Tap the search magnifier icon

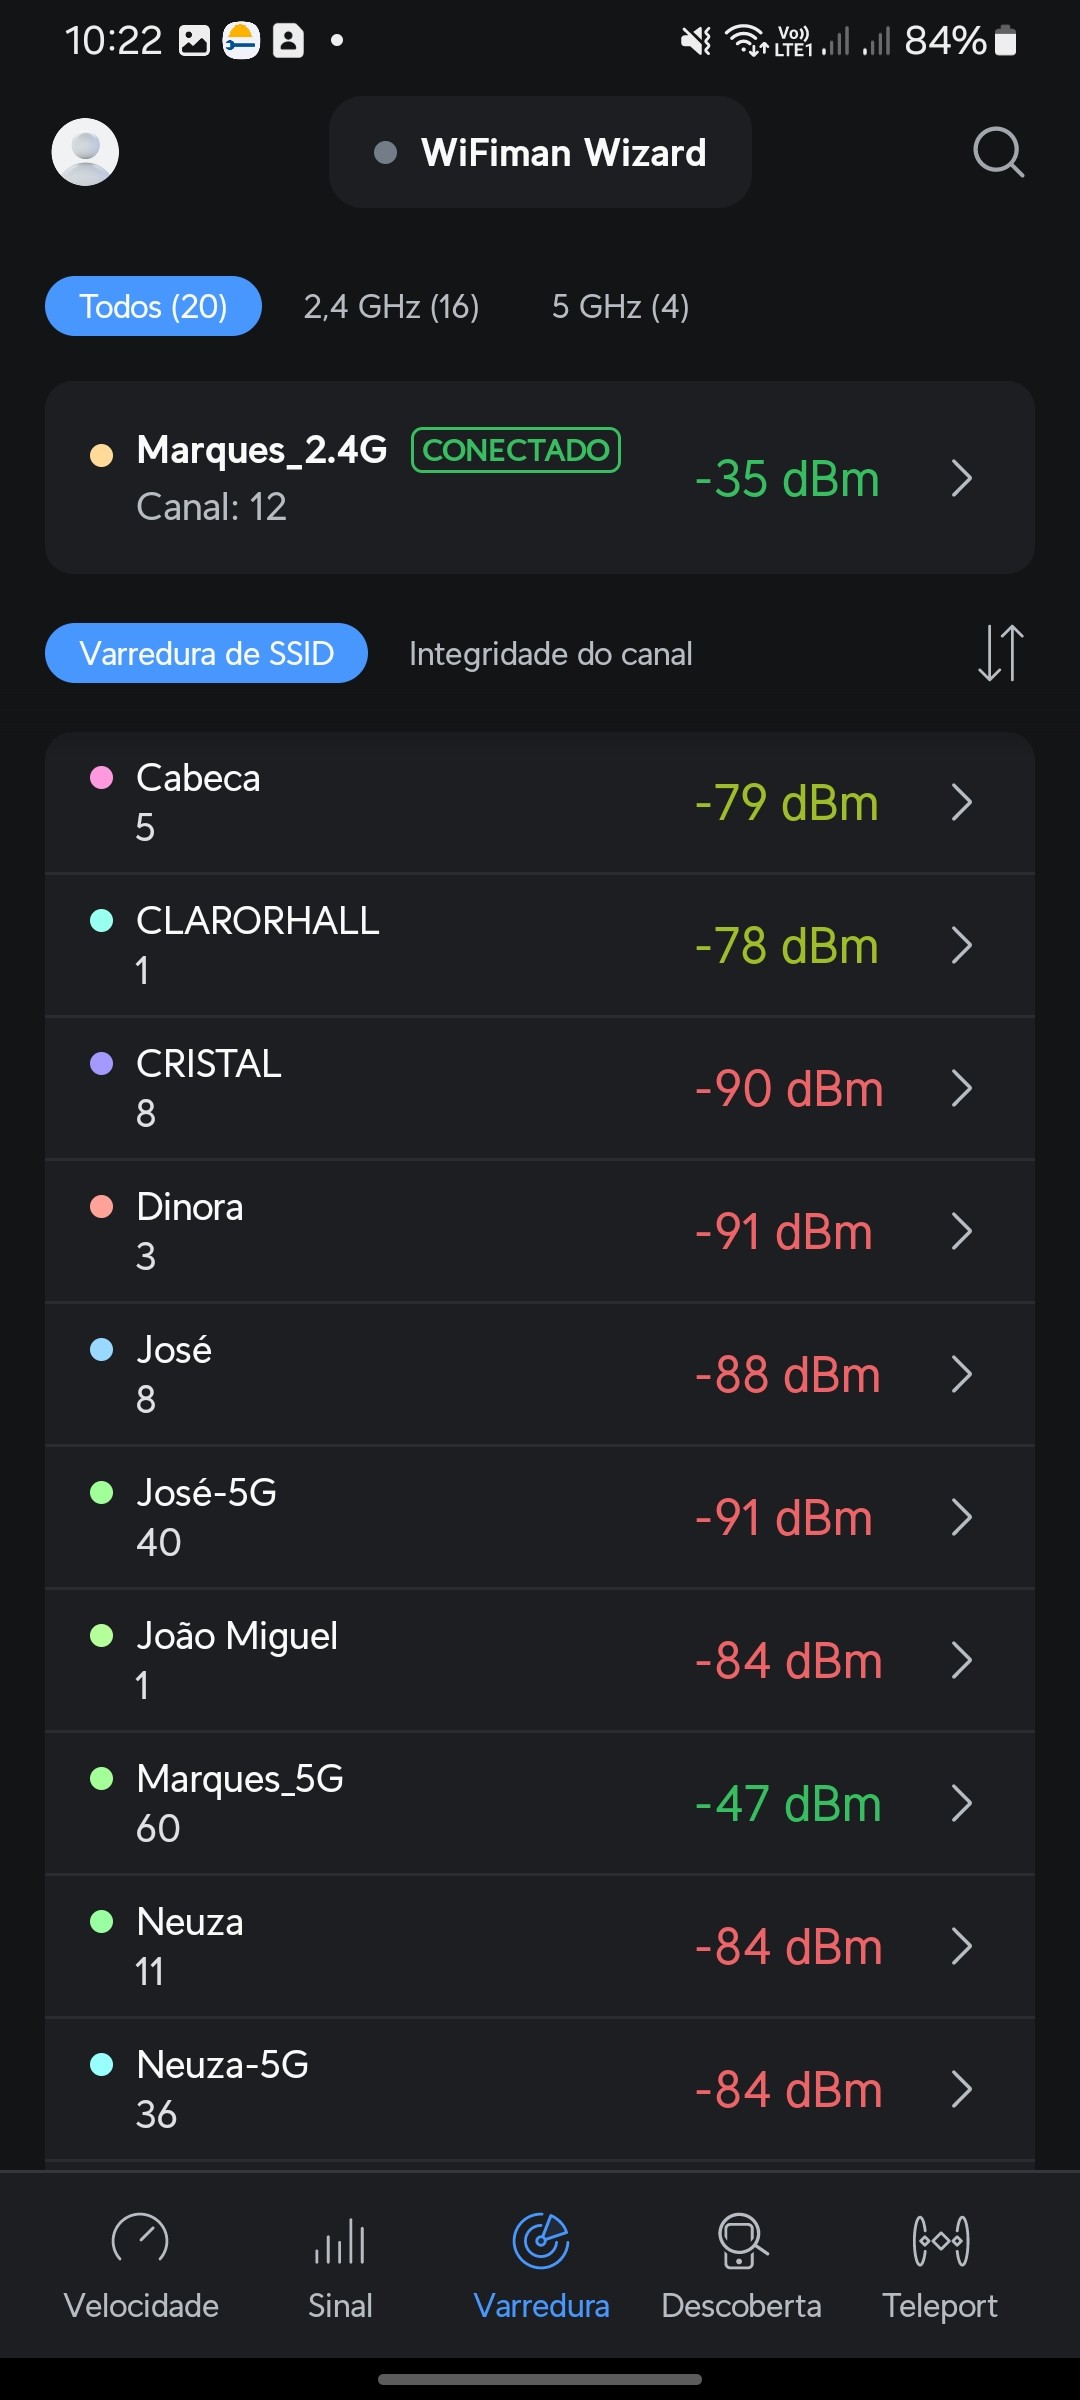tap(998, 153)
